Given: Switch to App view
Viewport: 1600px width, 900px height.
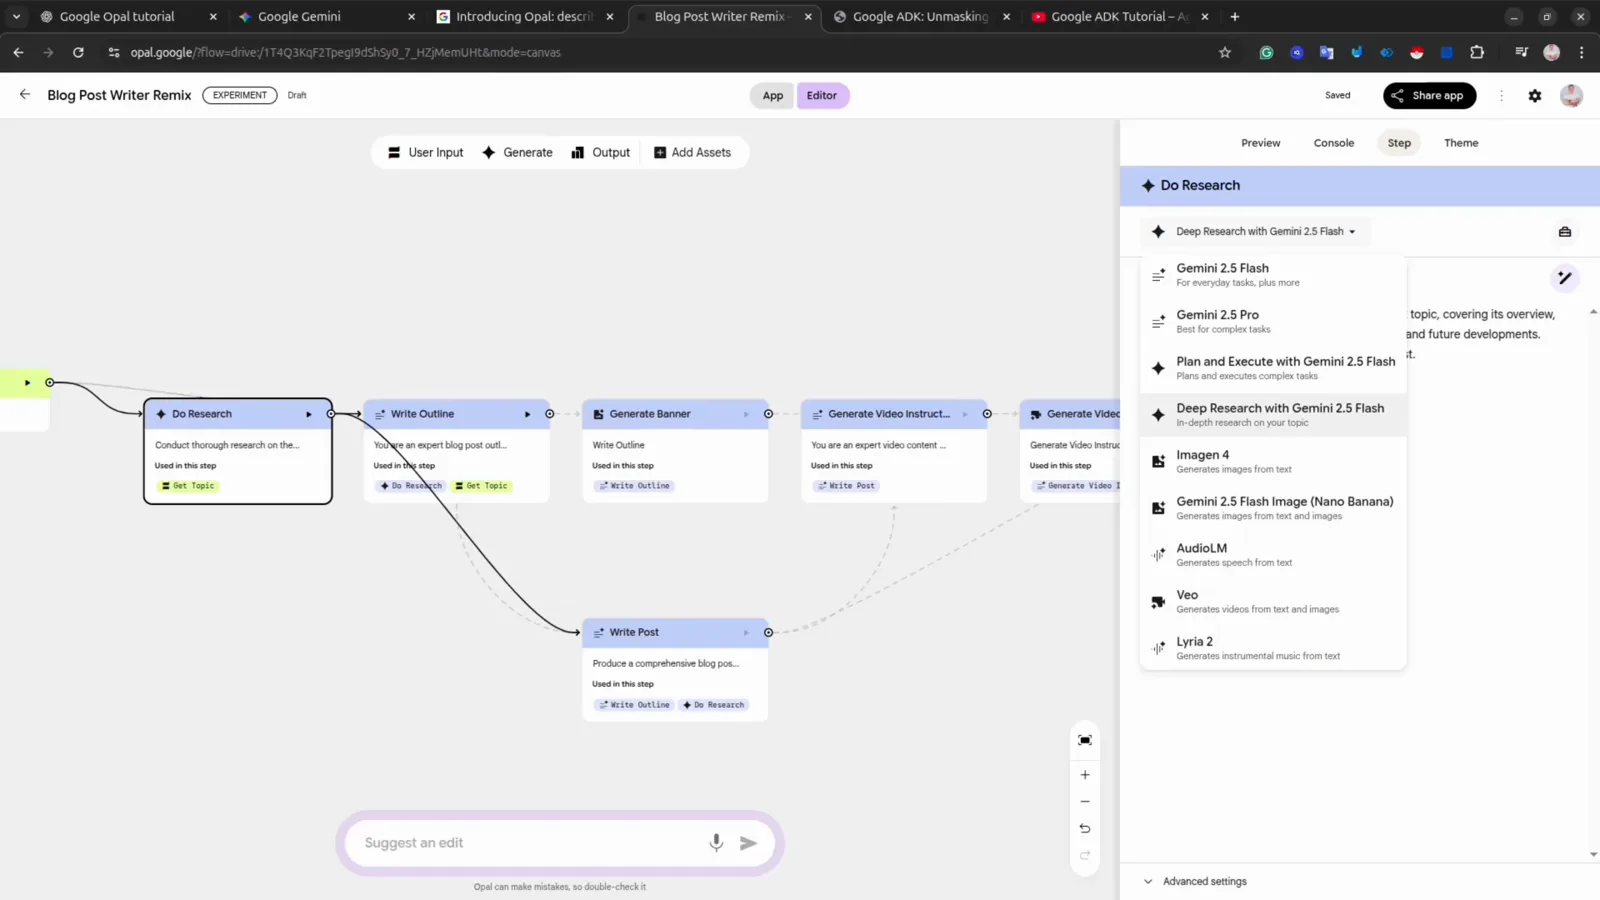Looking at the screenshot, I should (x=773, y=96).
